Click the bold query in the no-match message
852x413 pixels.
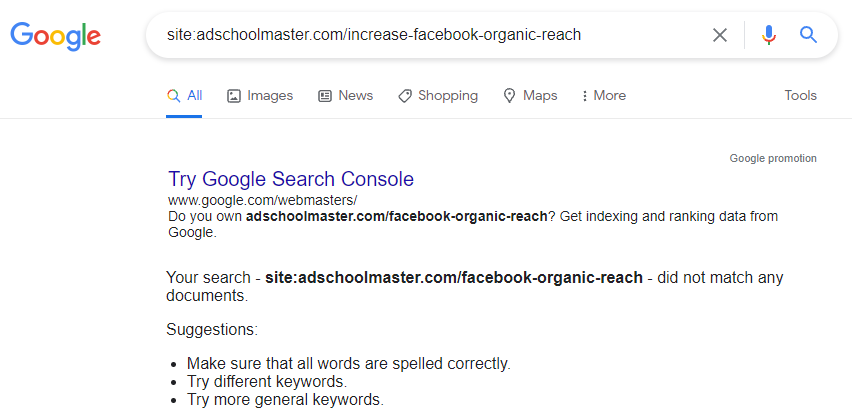[453, 277]
